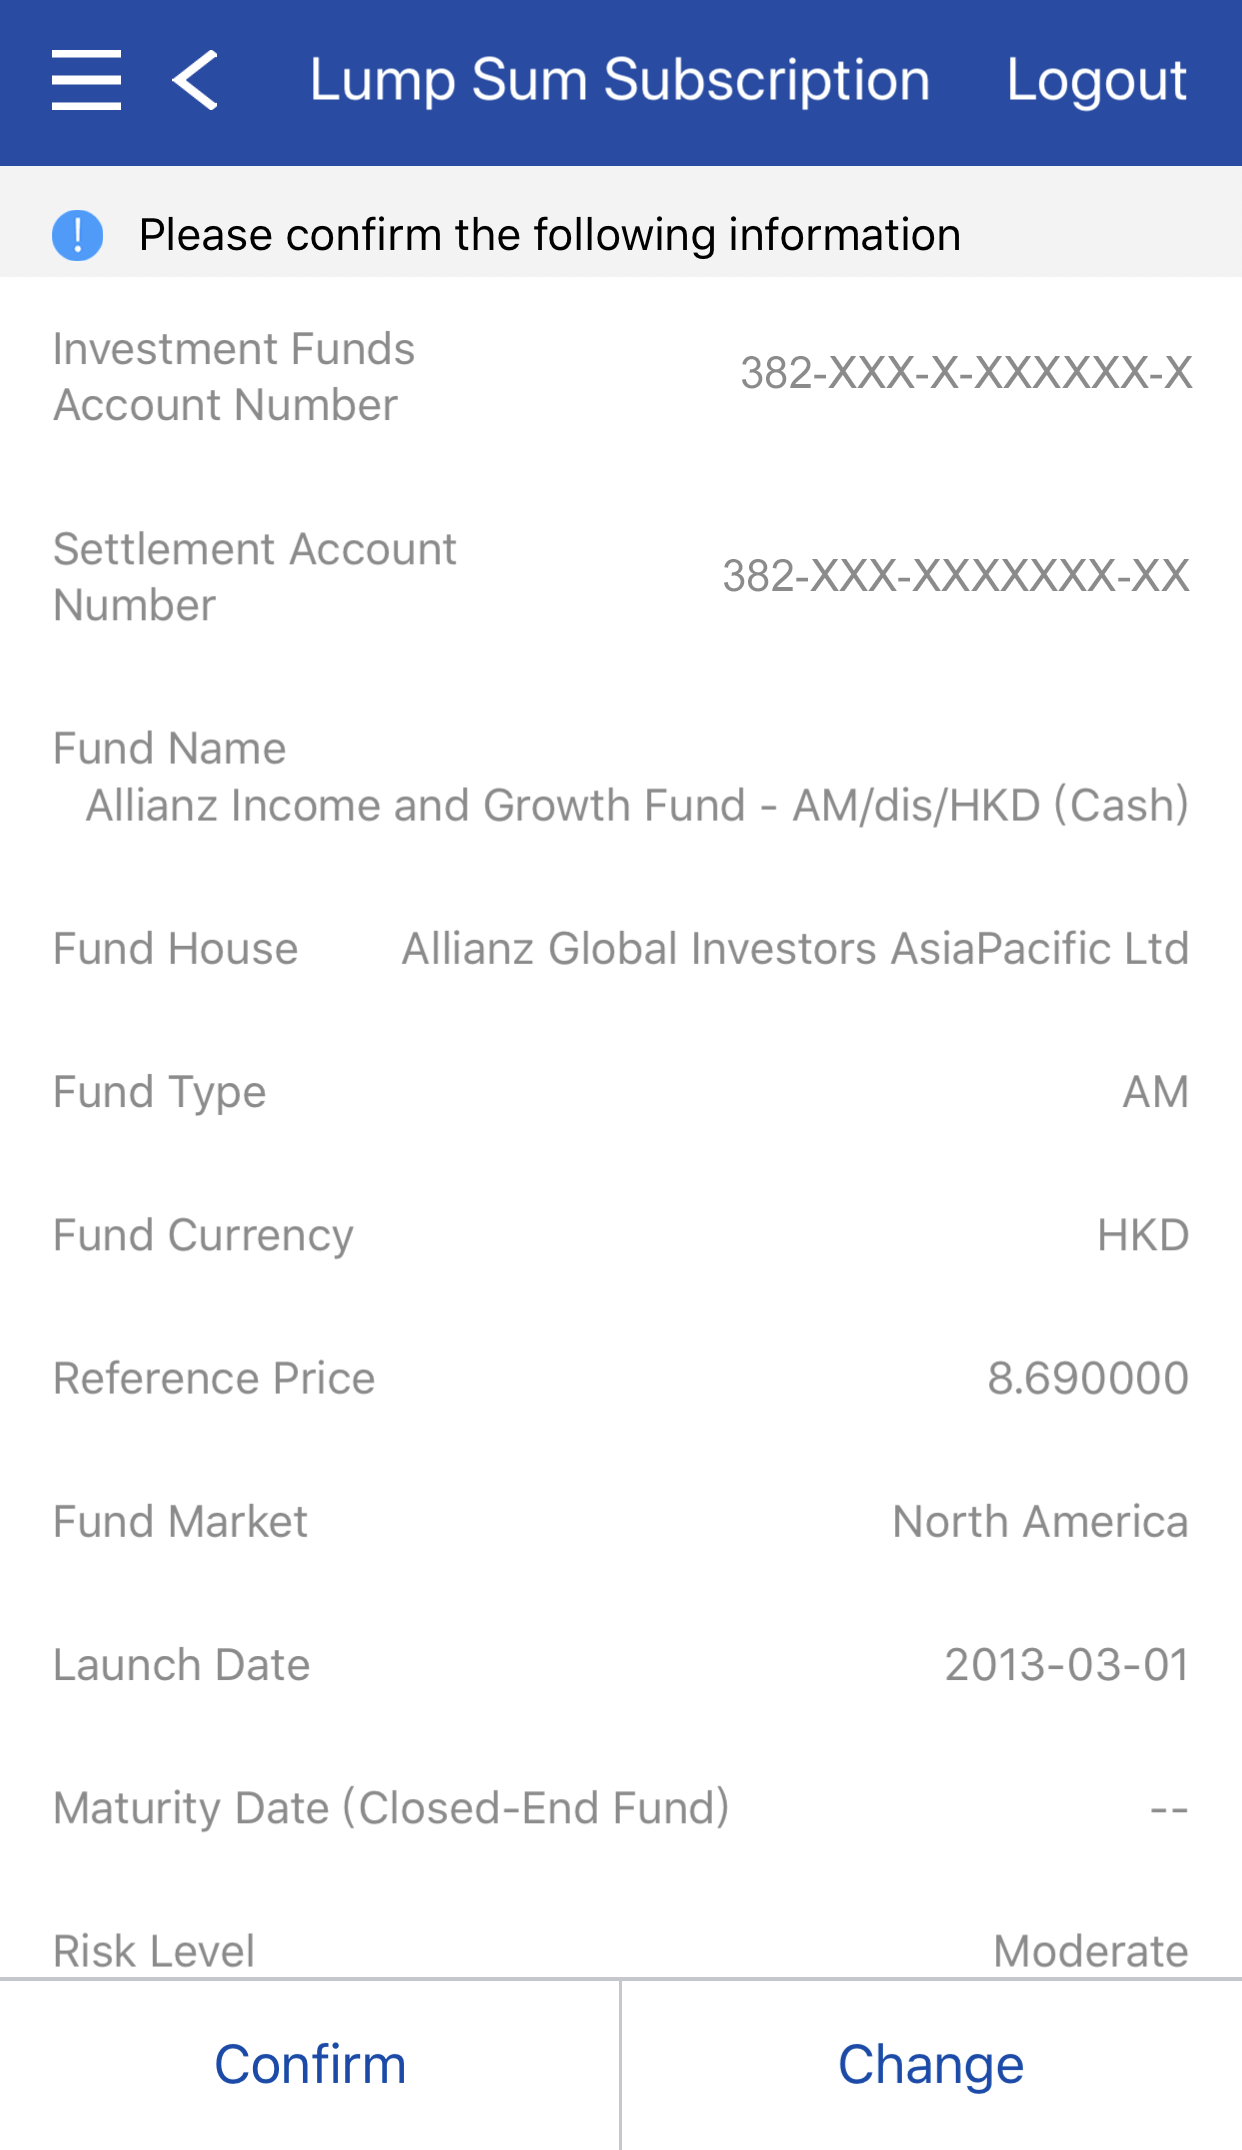Viewport: 1242px width, 2150px height.
Task: Tap the confirm information notice text
Action: (549, 236)
